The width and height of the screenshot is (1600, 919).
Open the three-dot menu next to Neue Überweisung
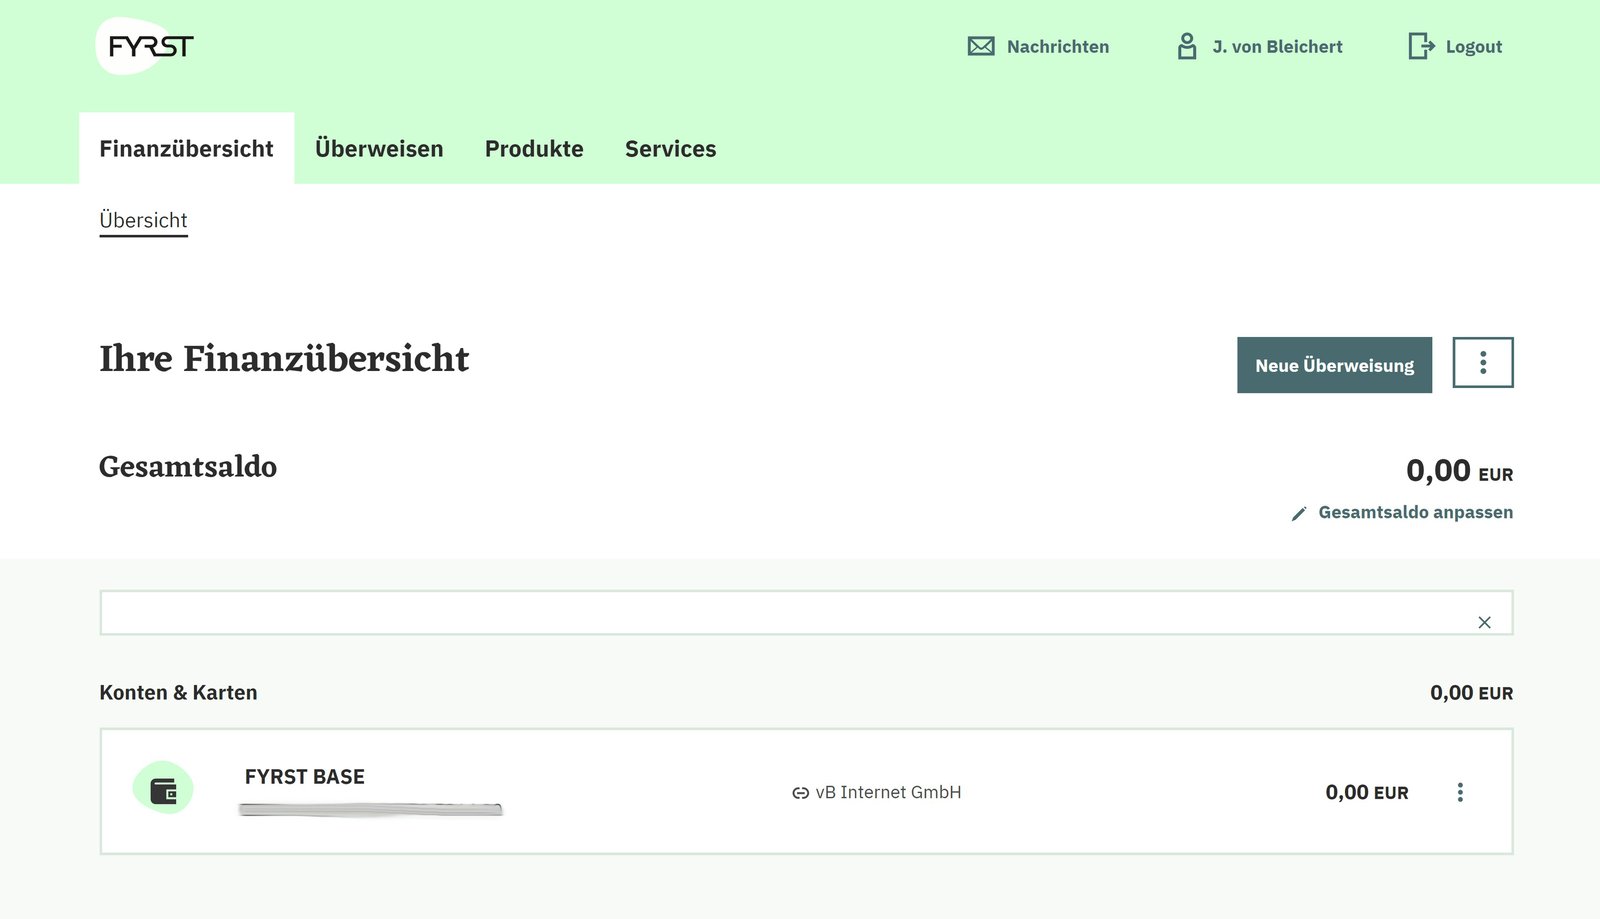tap(1483, 364)
